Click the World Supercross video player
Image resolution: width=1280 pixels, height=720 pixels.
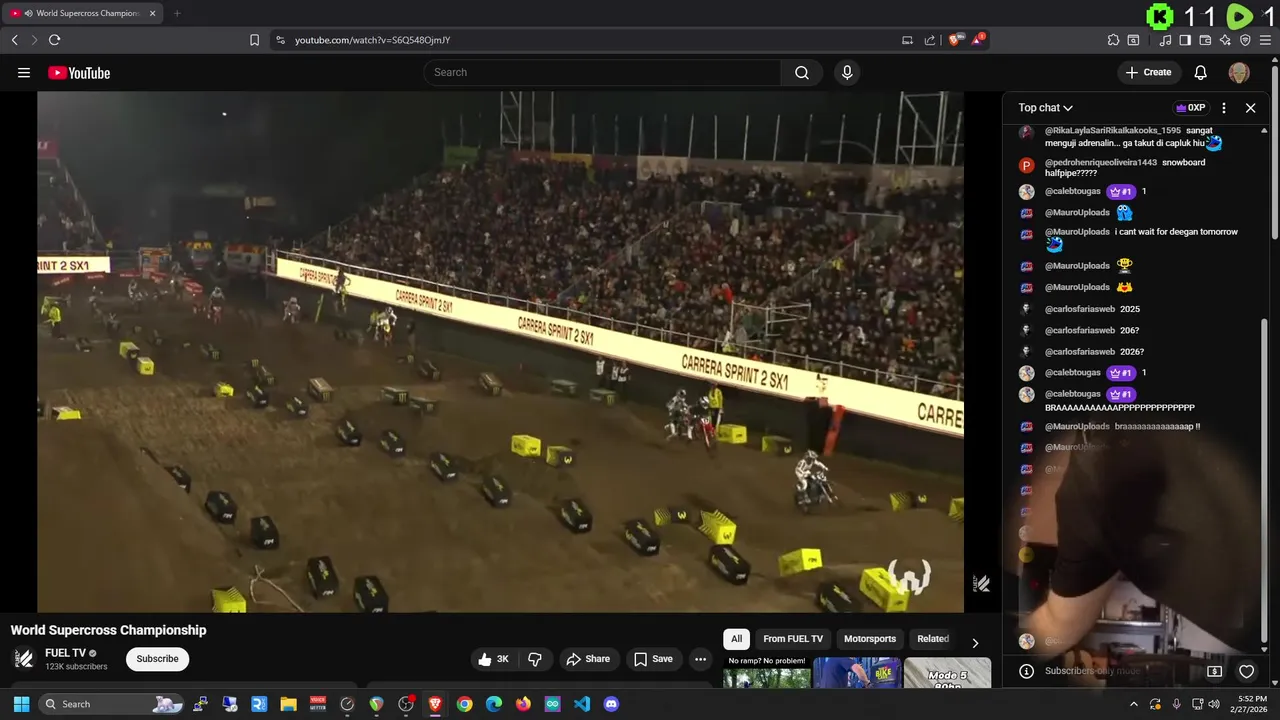pos(500,351)
